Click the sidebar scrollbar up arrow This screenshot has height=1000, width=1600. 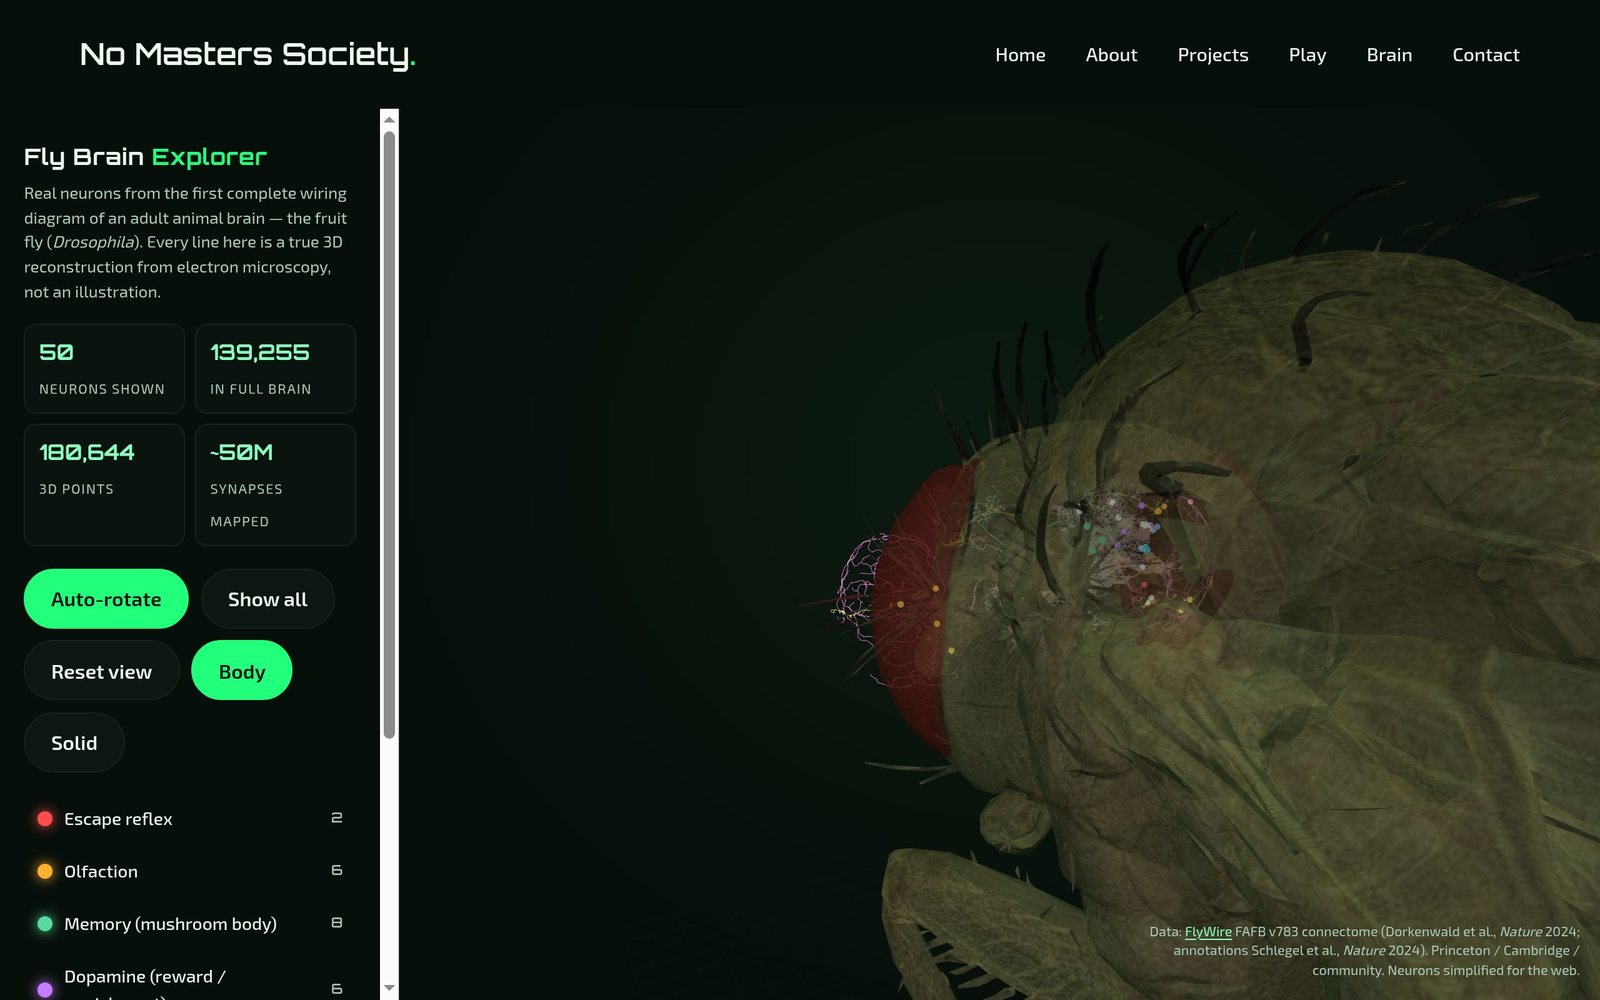pyautogui.click(x=389, y=119)
